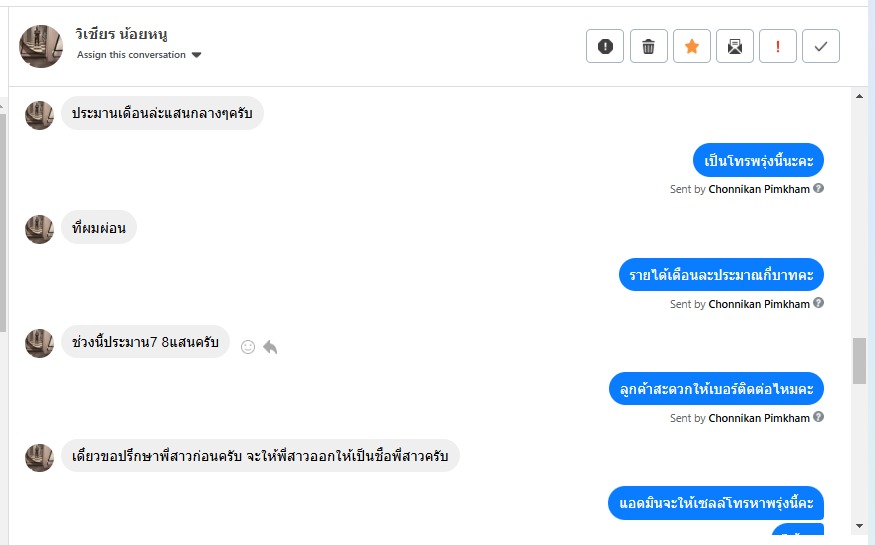Flag conversation with red exclamation icon

[x=778, y=46]
